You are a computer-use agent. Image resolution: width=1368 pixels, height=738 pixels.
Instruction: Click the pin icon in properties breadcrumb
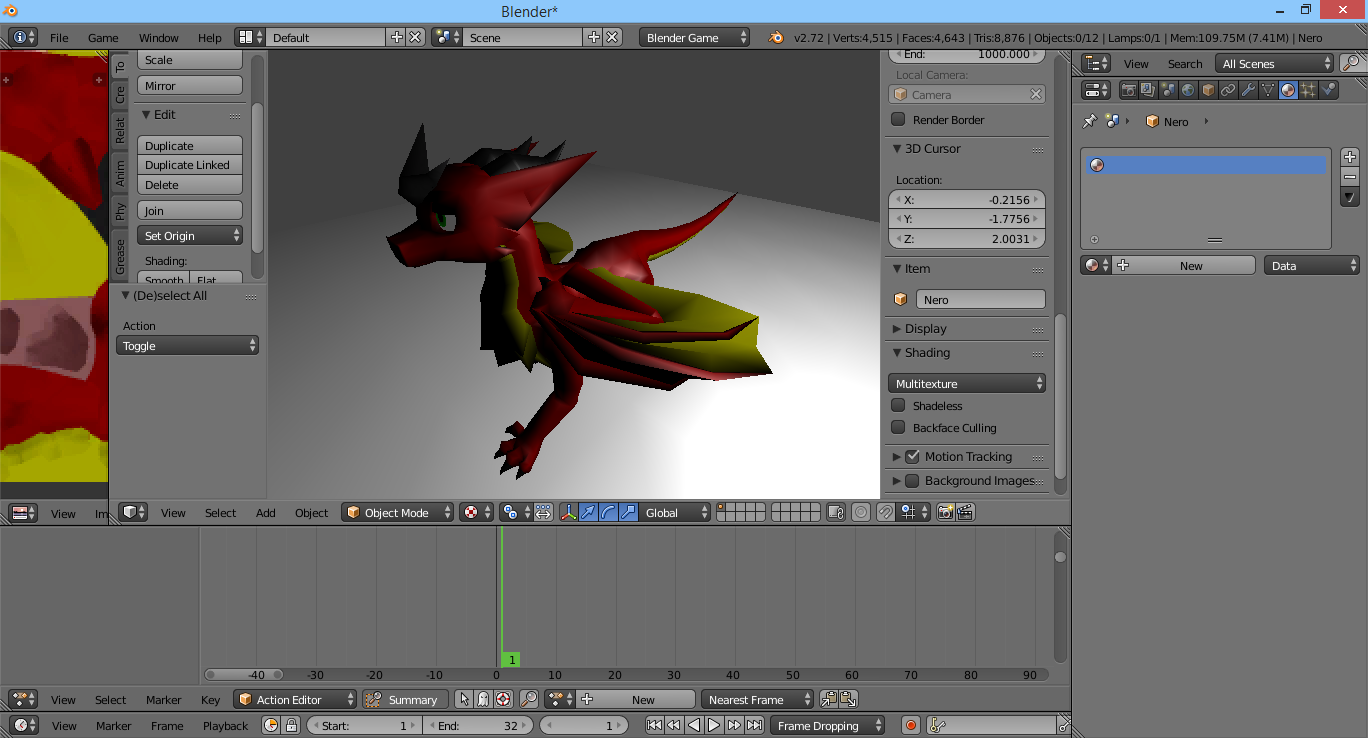tap(1090, 121)
